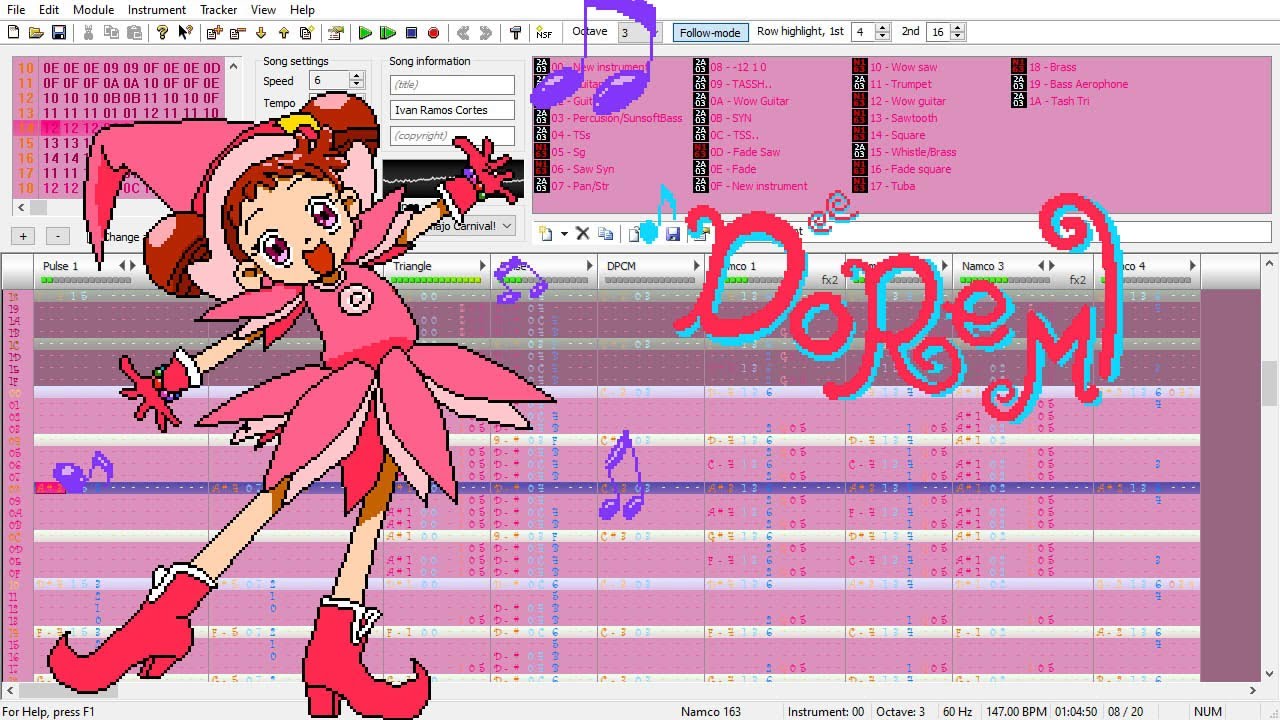Increase Speed with the spinner up arrow
The width and height of the screenshot is (1280, 720).
(357, 76)
